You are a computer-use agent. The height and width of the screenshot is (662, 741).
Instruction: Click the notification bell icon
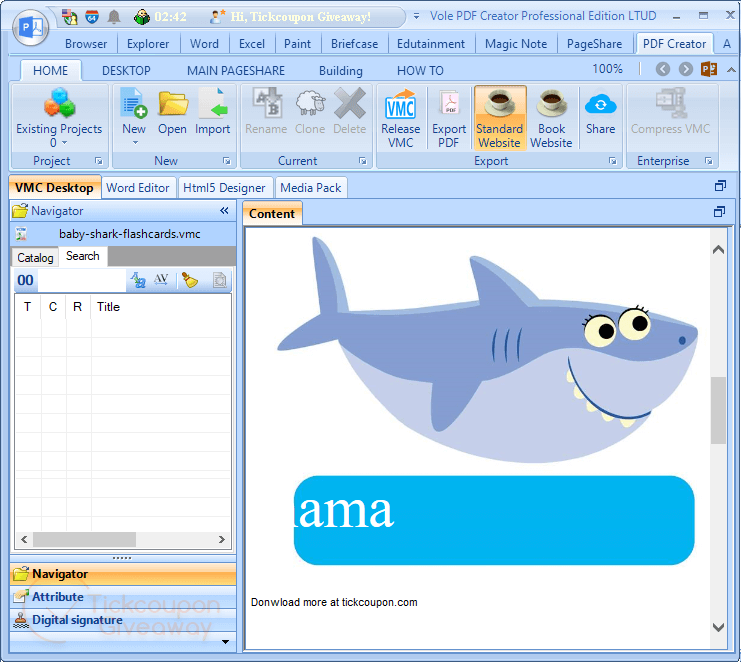coord(113,17)
